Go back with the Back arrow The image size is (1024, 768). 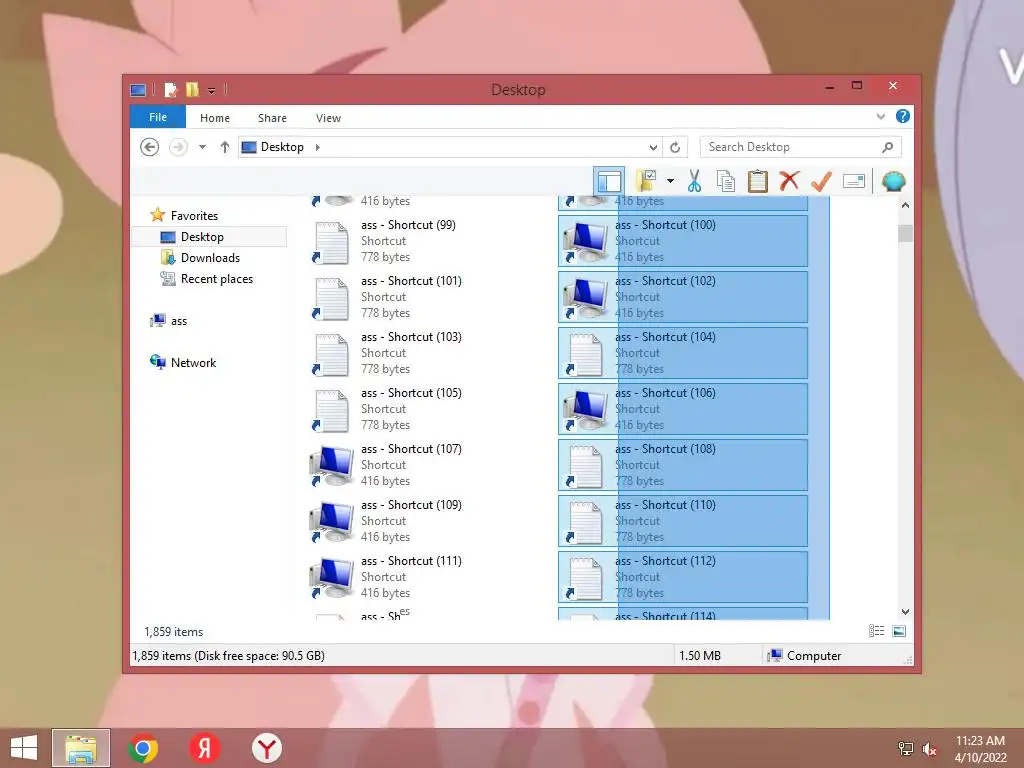150,147
